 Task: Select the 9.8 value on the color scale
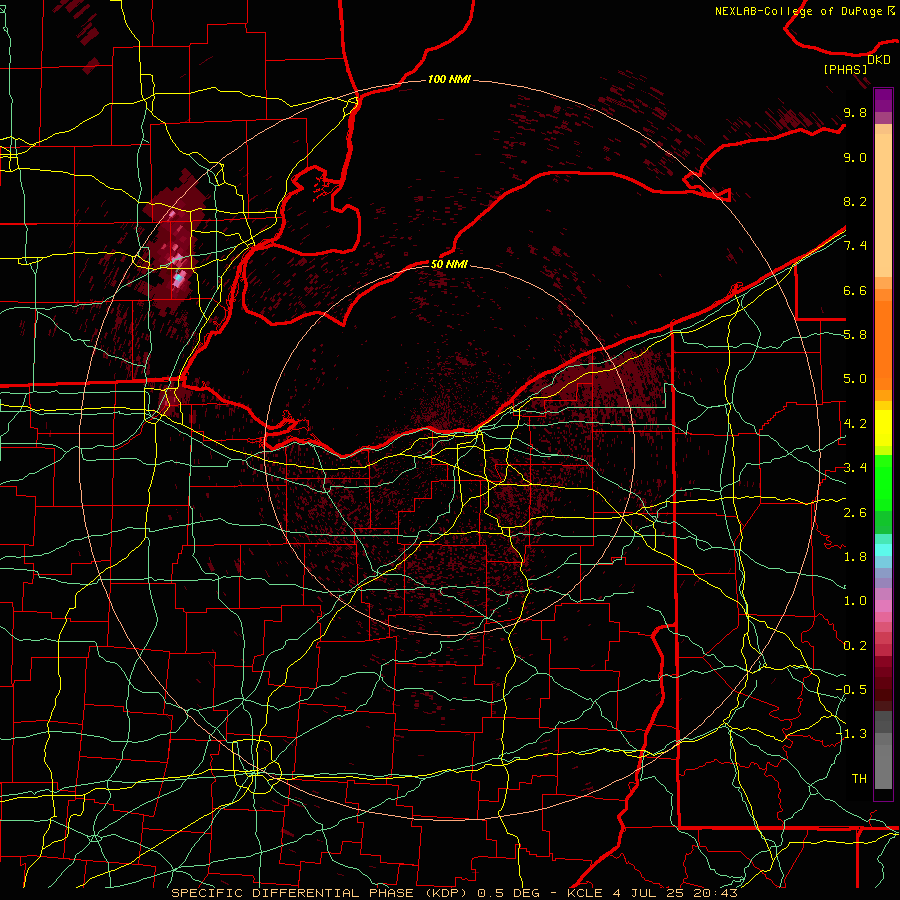pyautogui.click(x=855, y=112)
